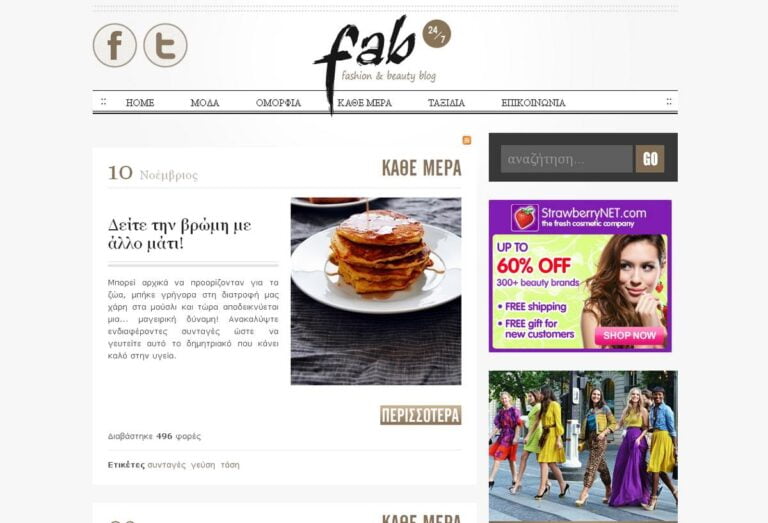This screenshot has height=523, width=768.
Task: Click the SHOP NOW button in the ad
Action: tap(629, 335)
